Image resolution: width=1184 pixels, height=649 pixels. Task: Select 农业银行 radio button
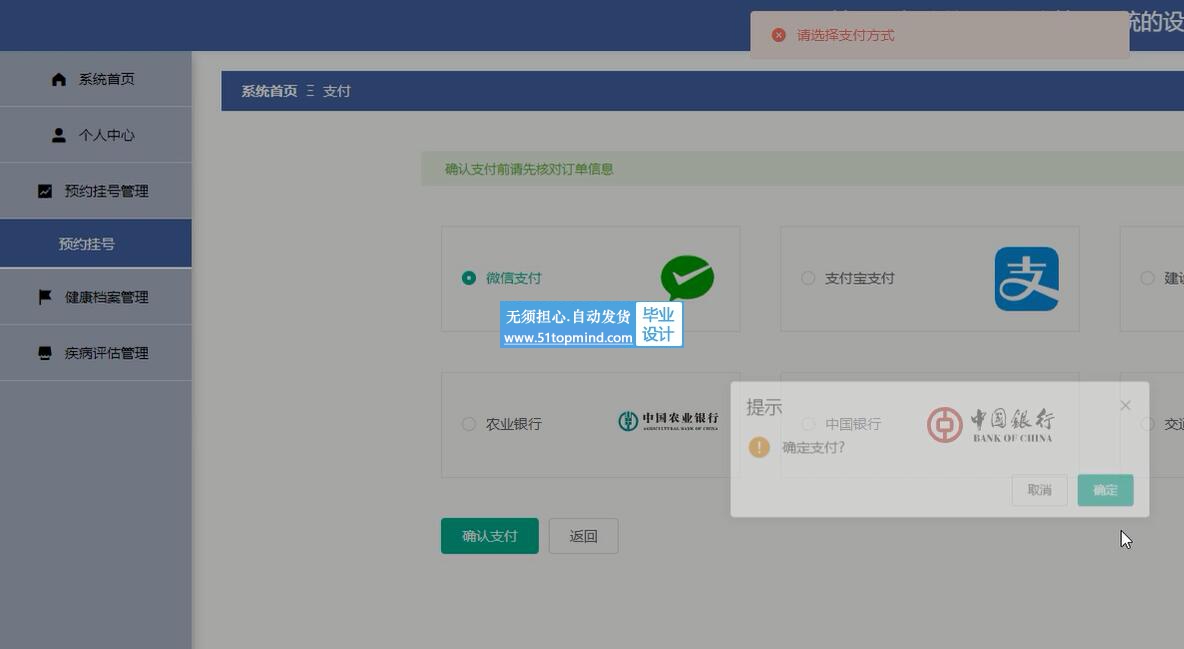tap(469, 424)
